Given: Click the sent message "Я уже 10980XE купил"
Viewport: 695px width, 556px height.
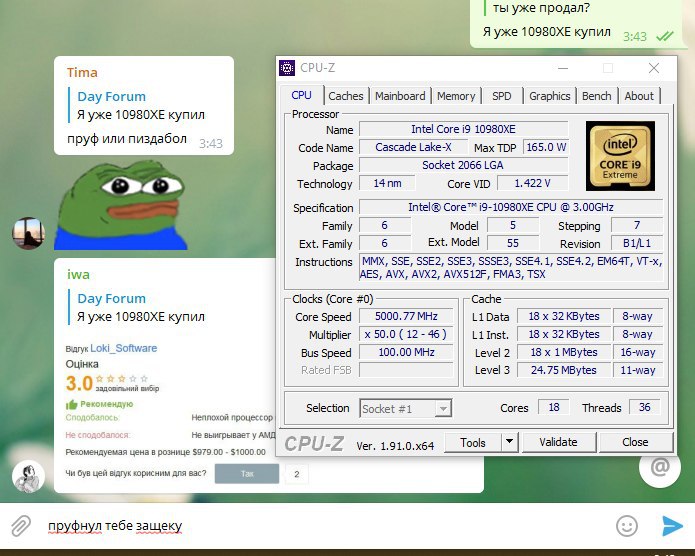Looking at the screenshot, I should click(547, 32).
